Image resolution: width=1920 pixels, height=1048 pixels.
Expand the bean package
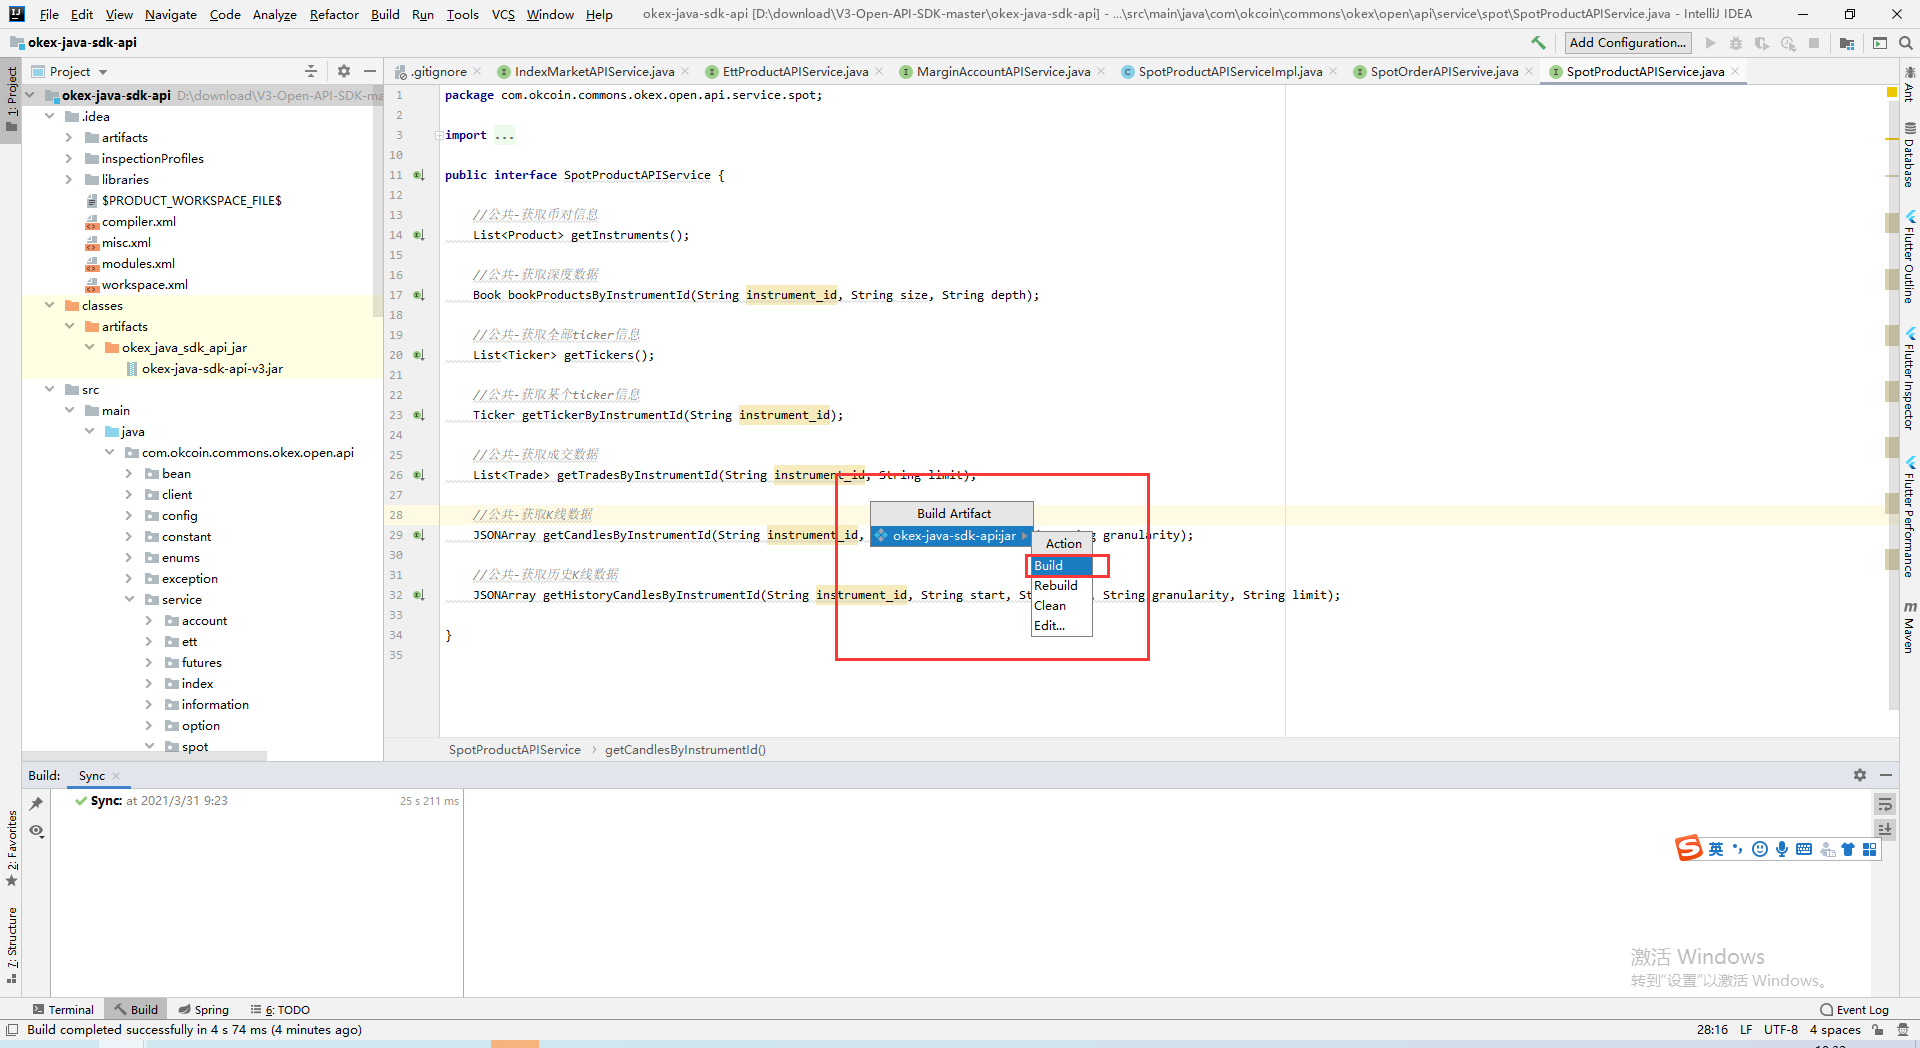click(129, 473)
